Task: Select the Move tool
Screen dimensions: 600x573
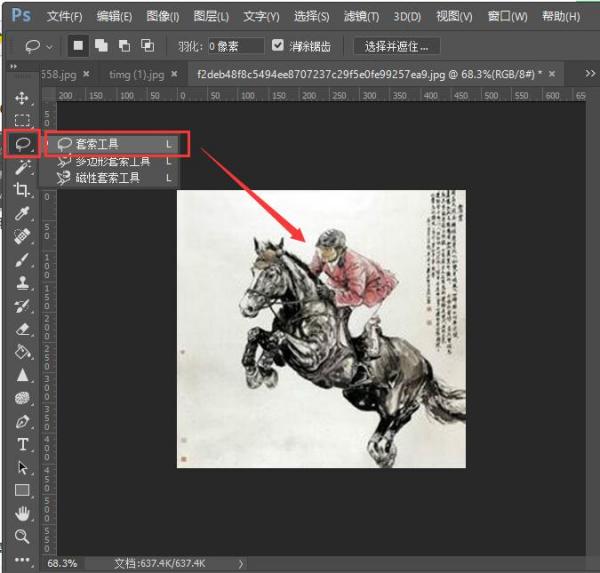Action: pos(22,98)
